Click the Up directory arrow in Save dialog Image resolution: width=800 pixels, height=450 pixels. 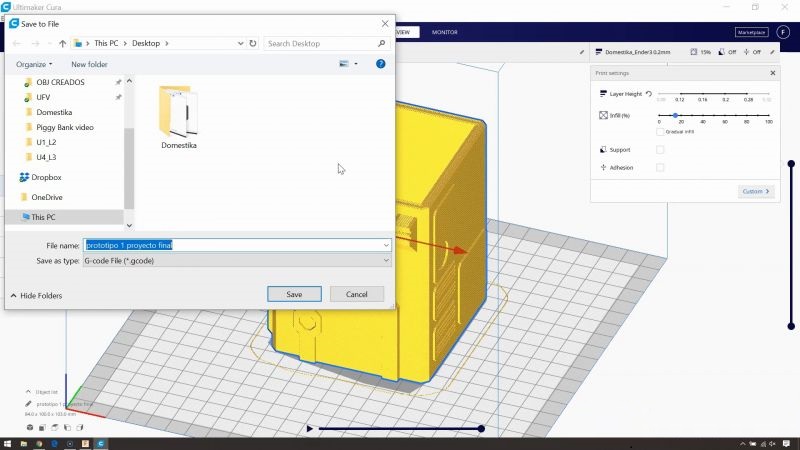click(x=63, y=44)
